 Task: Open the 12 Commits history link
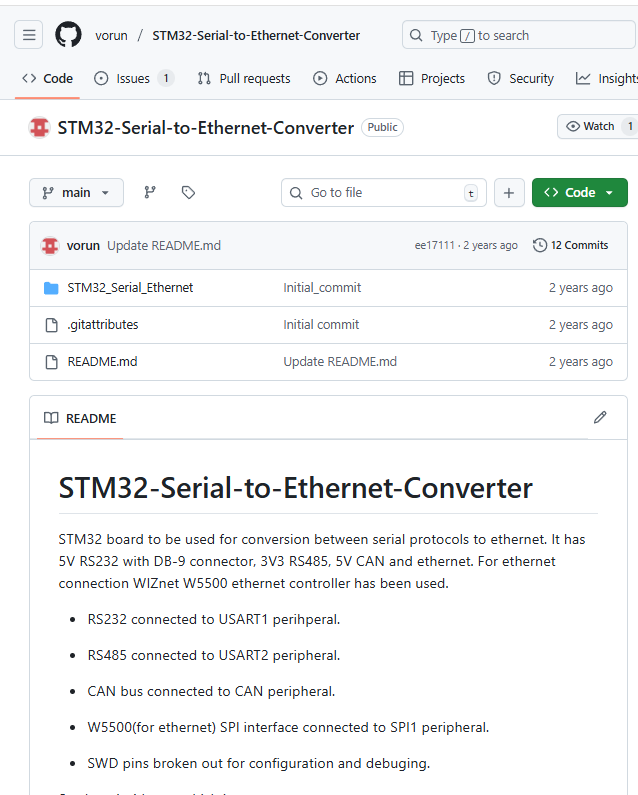click(570, 245)
